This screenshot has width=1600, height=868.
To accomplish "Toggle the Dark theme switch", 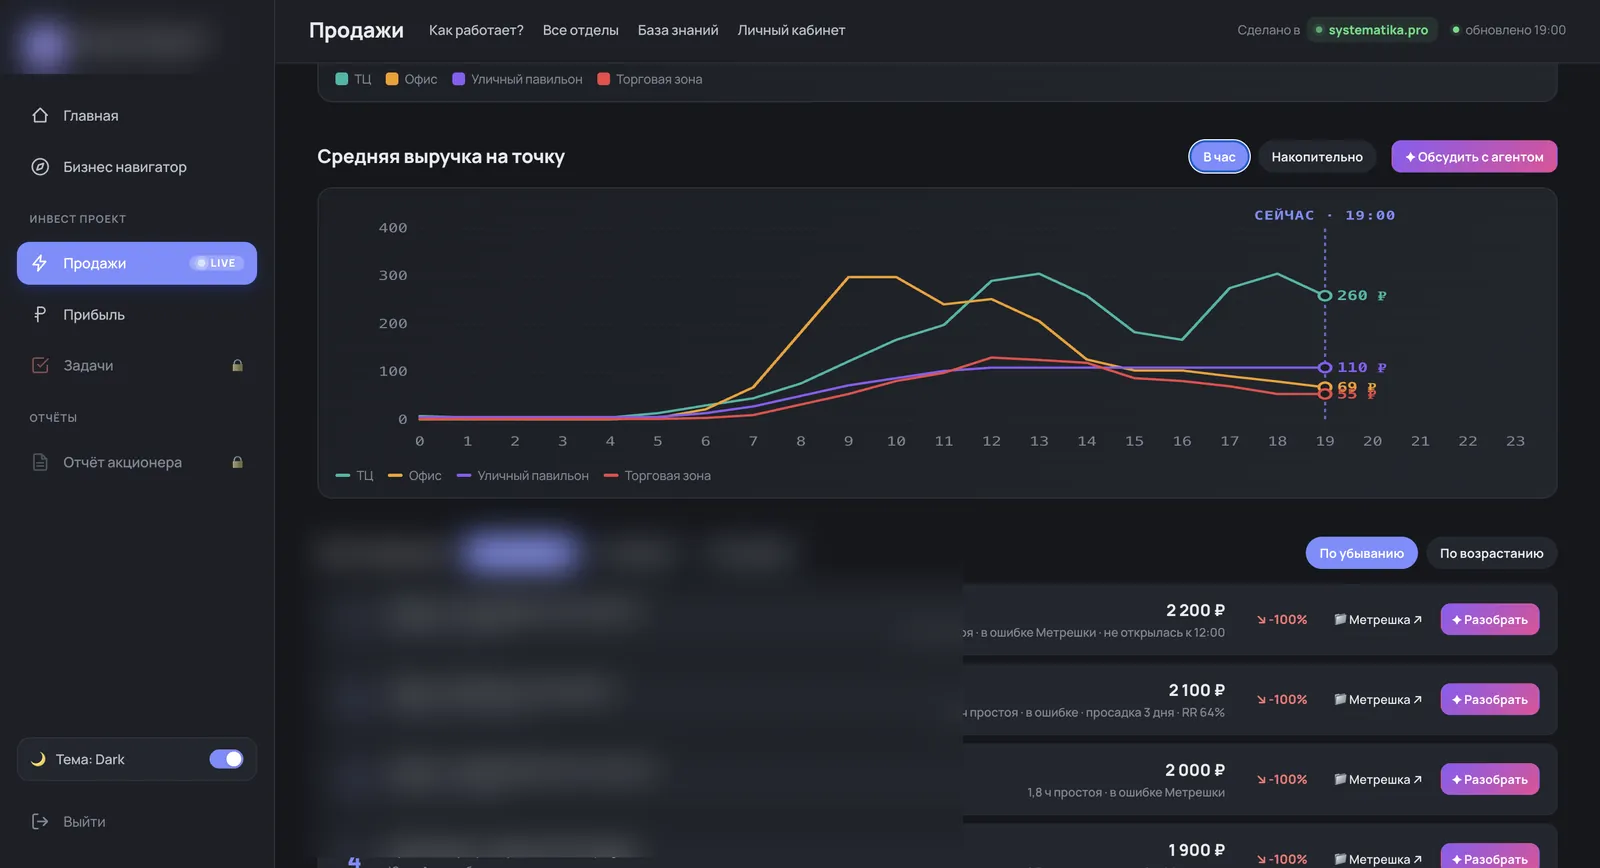I will [226, 759].
